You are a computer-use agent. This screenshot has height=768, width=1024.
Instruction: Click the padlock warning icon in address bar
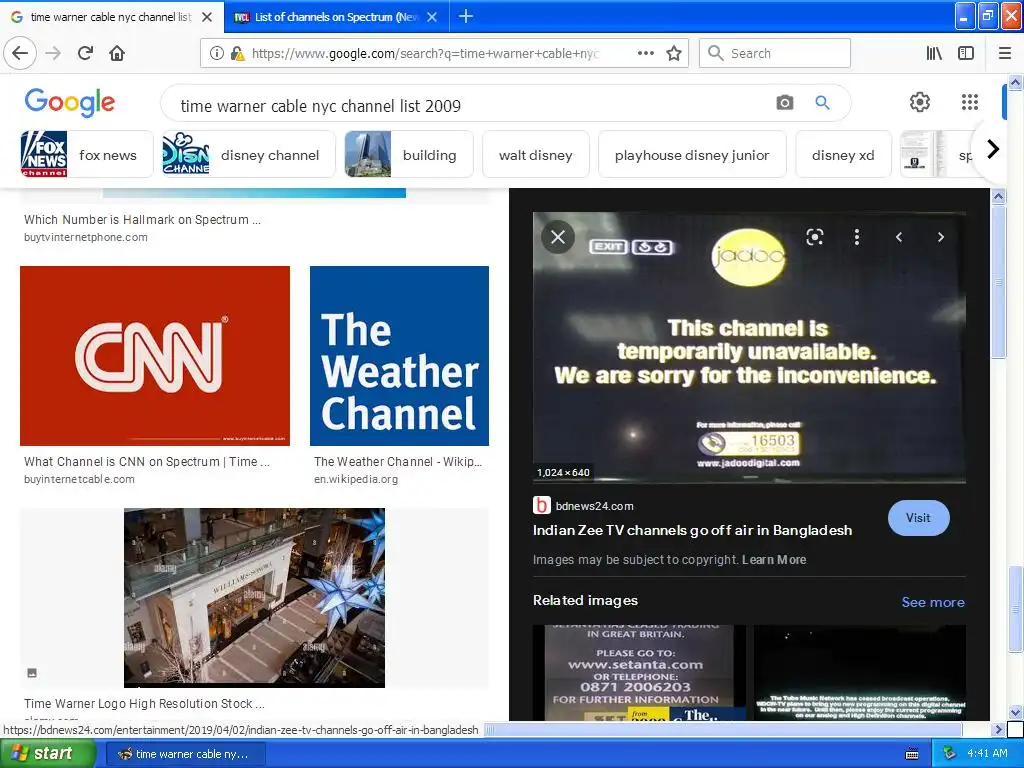pos(237,53)
